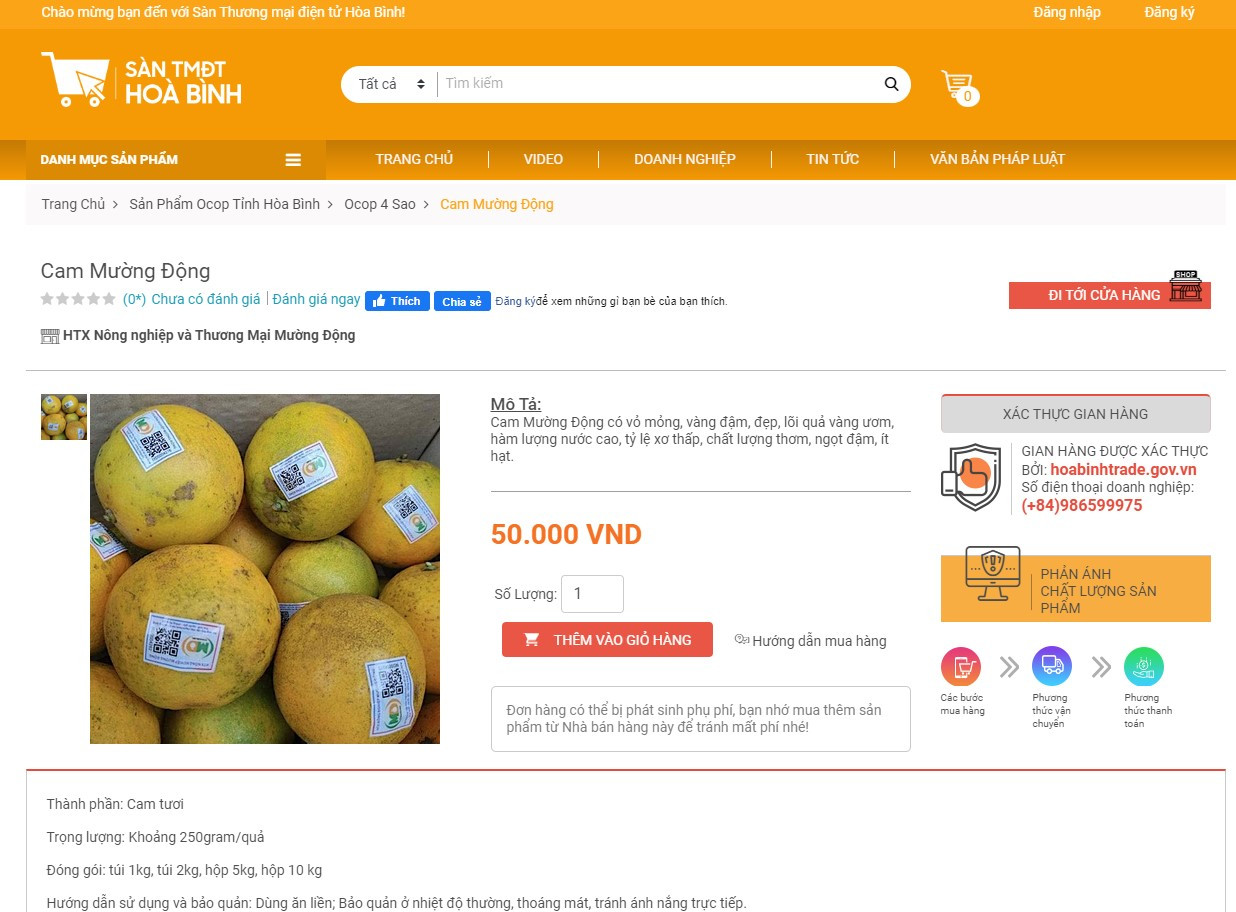
Task: Go to store via Đi tới cửa hàng
Action: point(1109,294)
